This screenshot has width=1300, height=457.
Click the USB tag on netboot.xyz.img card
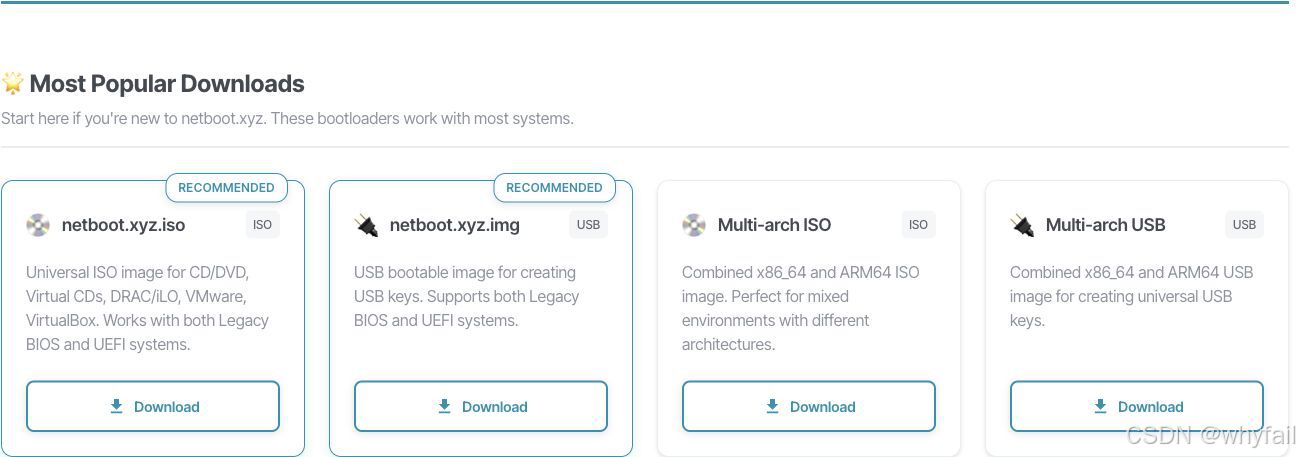pos(589,225)
